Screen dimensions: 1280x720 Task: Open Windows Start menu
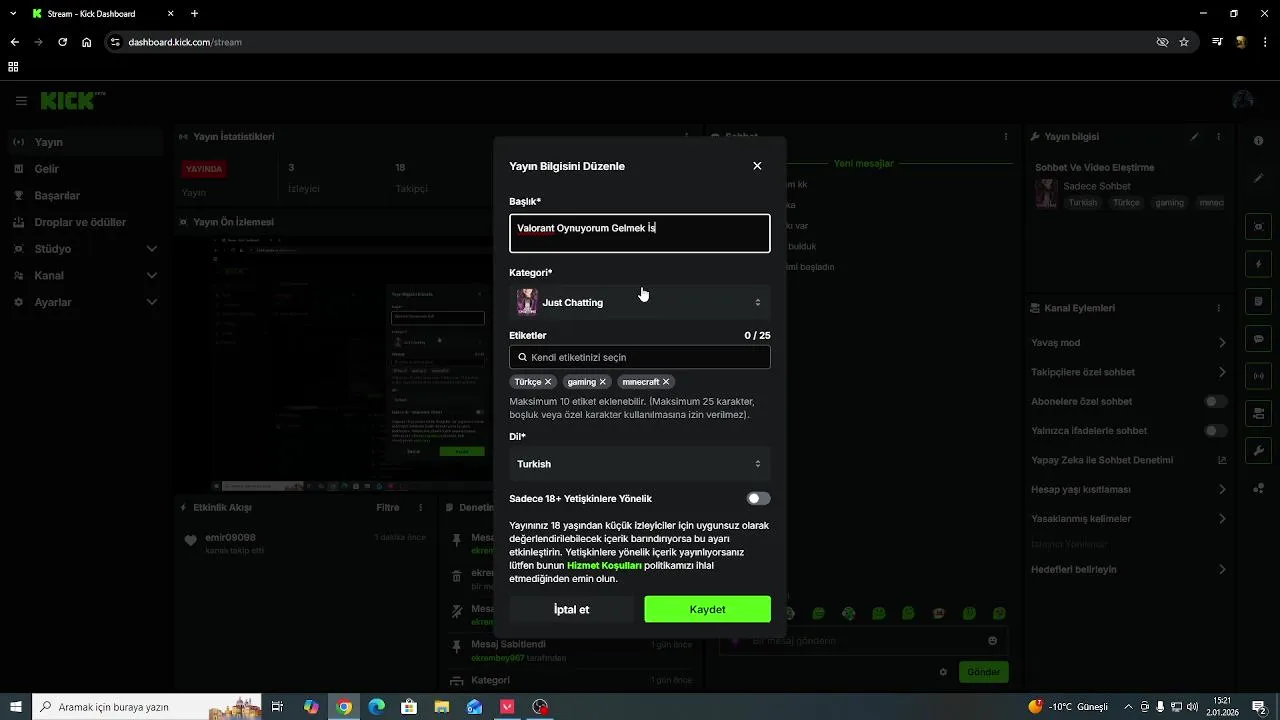point(16,707)
